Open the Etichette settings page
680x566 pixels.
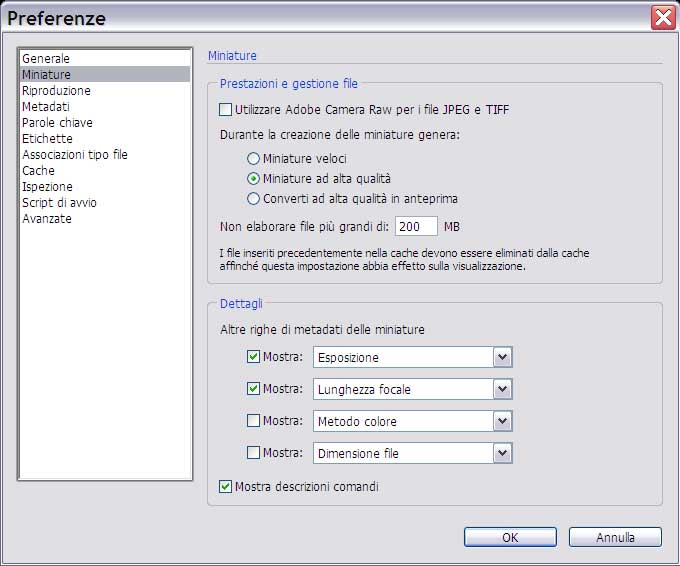click(47, 139)
